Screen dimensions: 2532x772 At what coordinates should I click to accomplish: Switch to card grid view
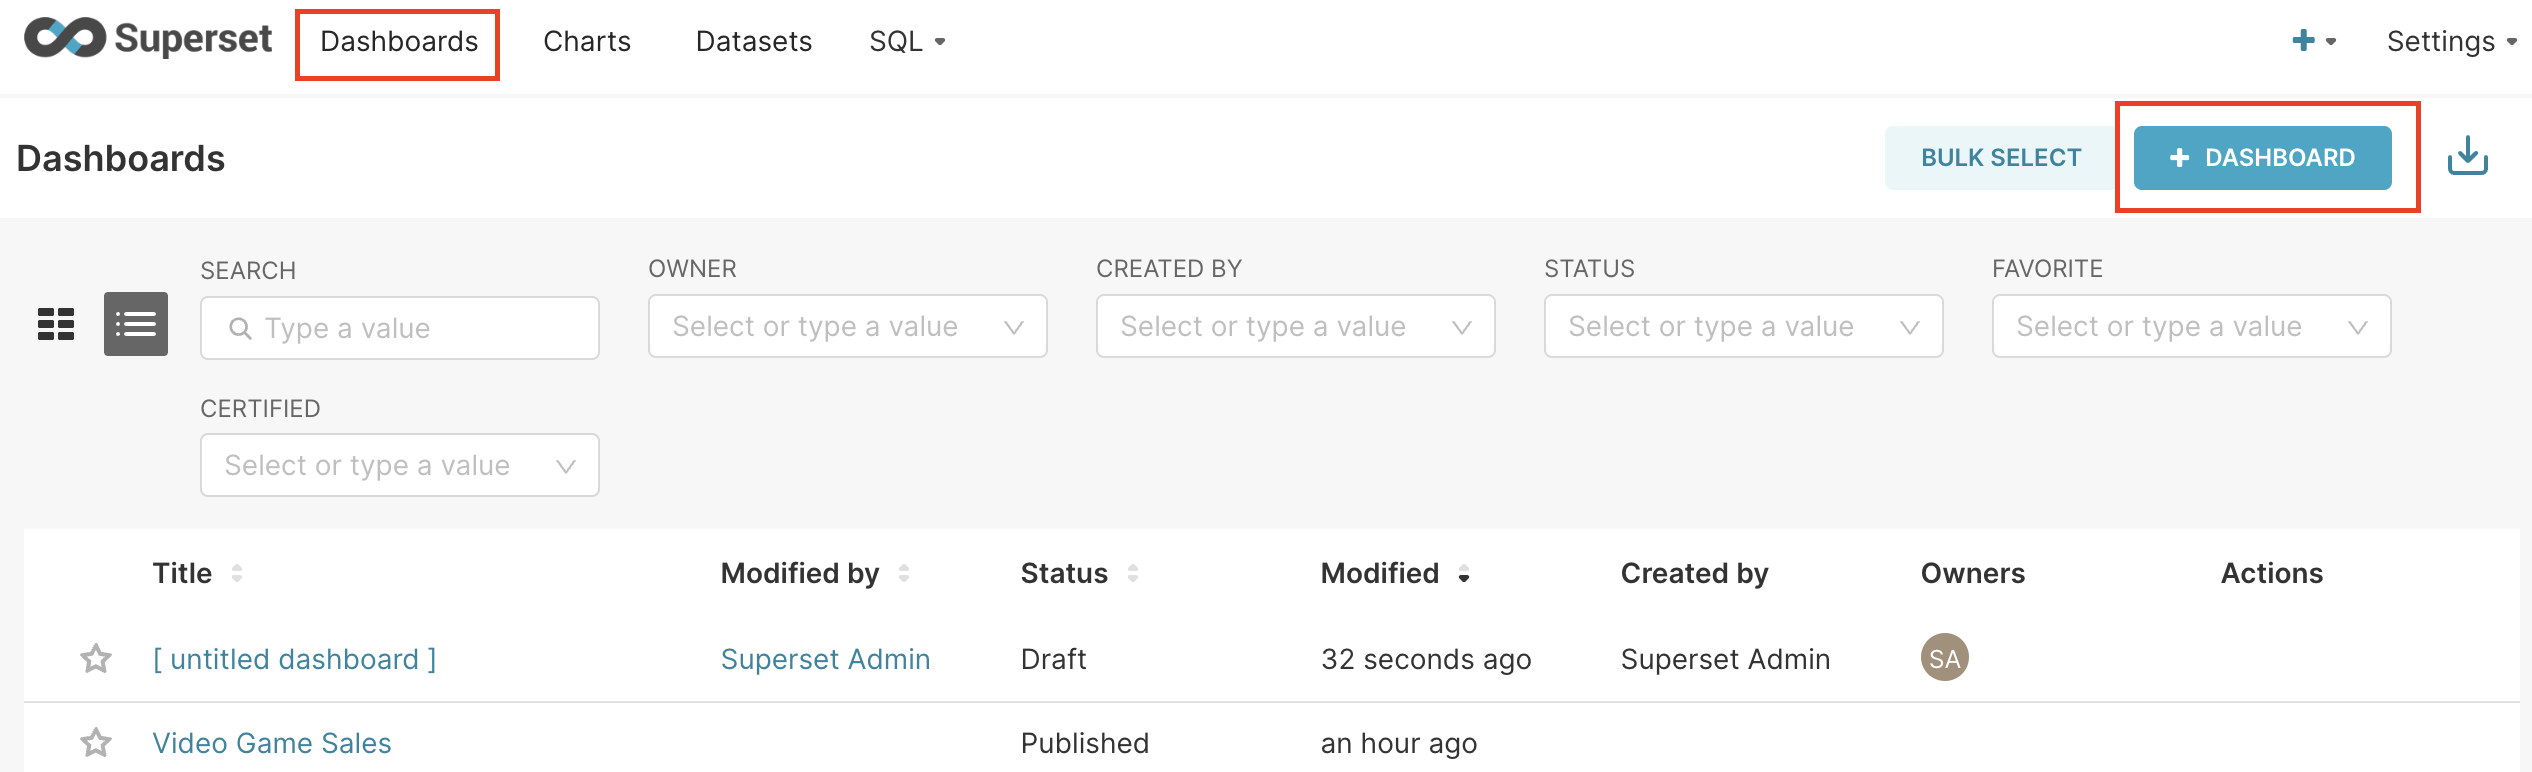[x=56, y=324]
